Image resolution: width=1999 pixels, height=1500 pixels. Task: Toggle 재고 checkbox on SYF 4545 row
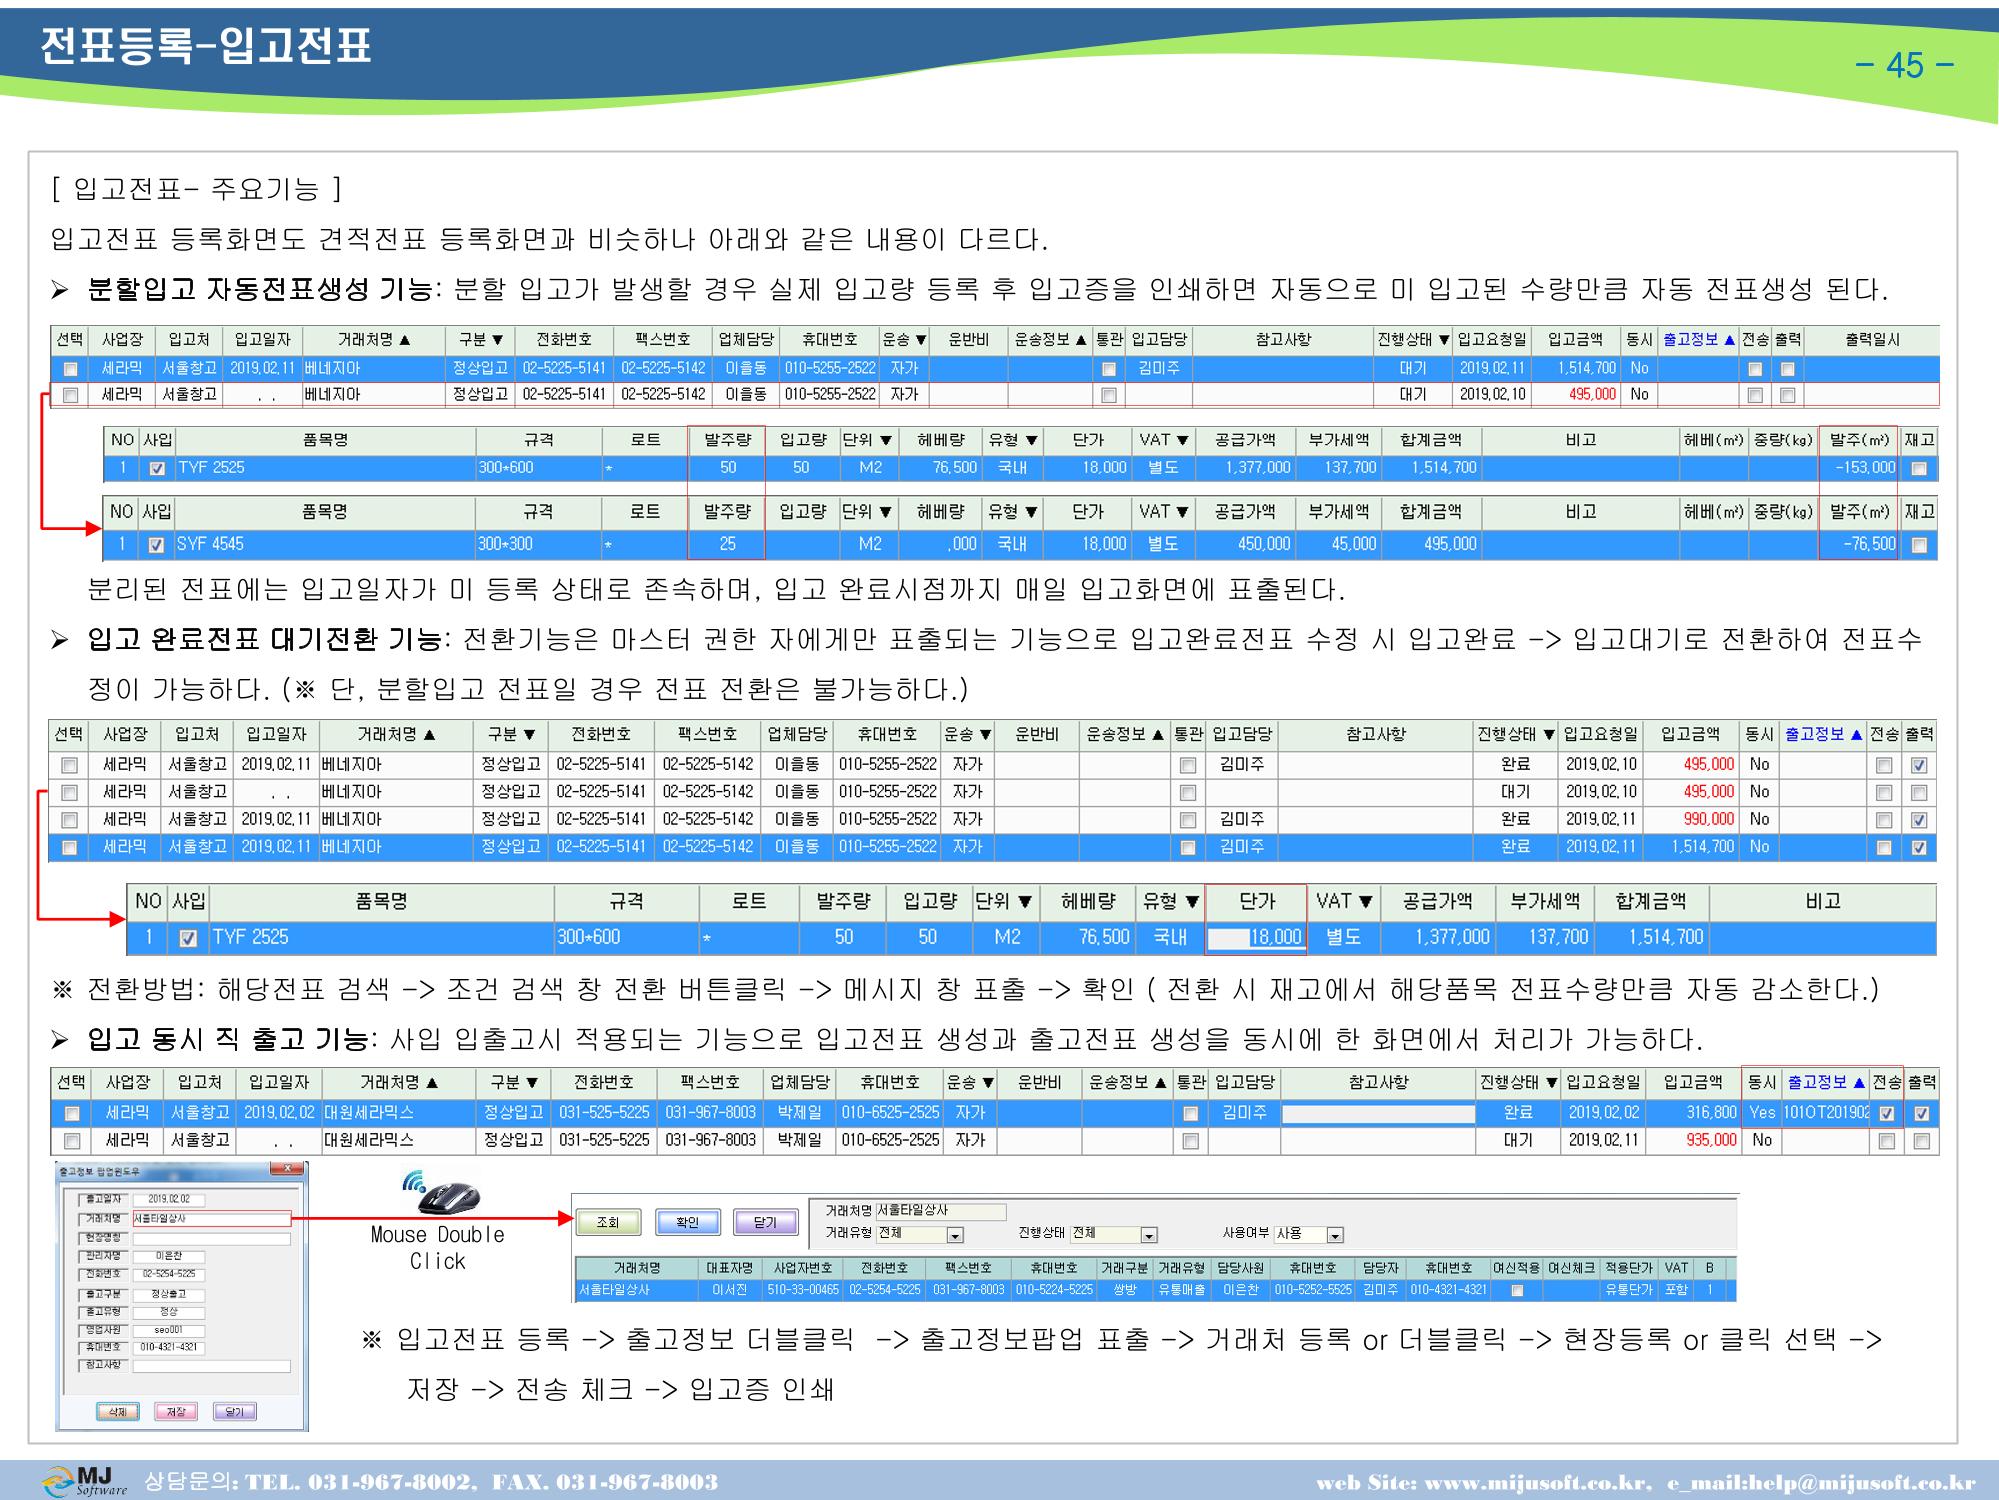pos(1918,545)
